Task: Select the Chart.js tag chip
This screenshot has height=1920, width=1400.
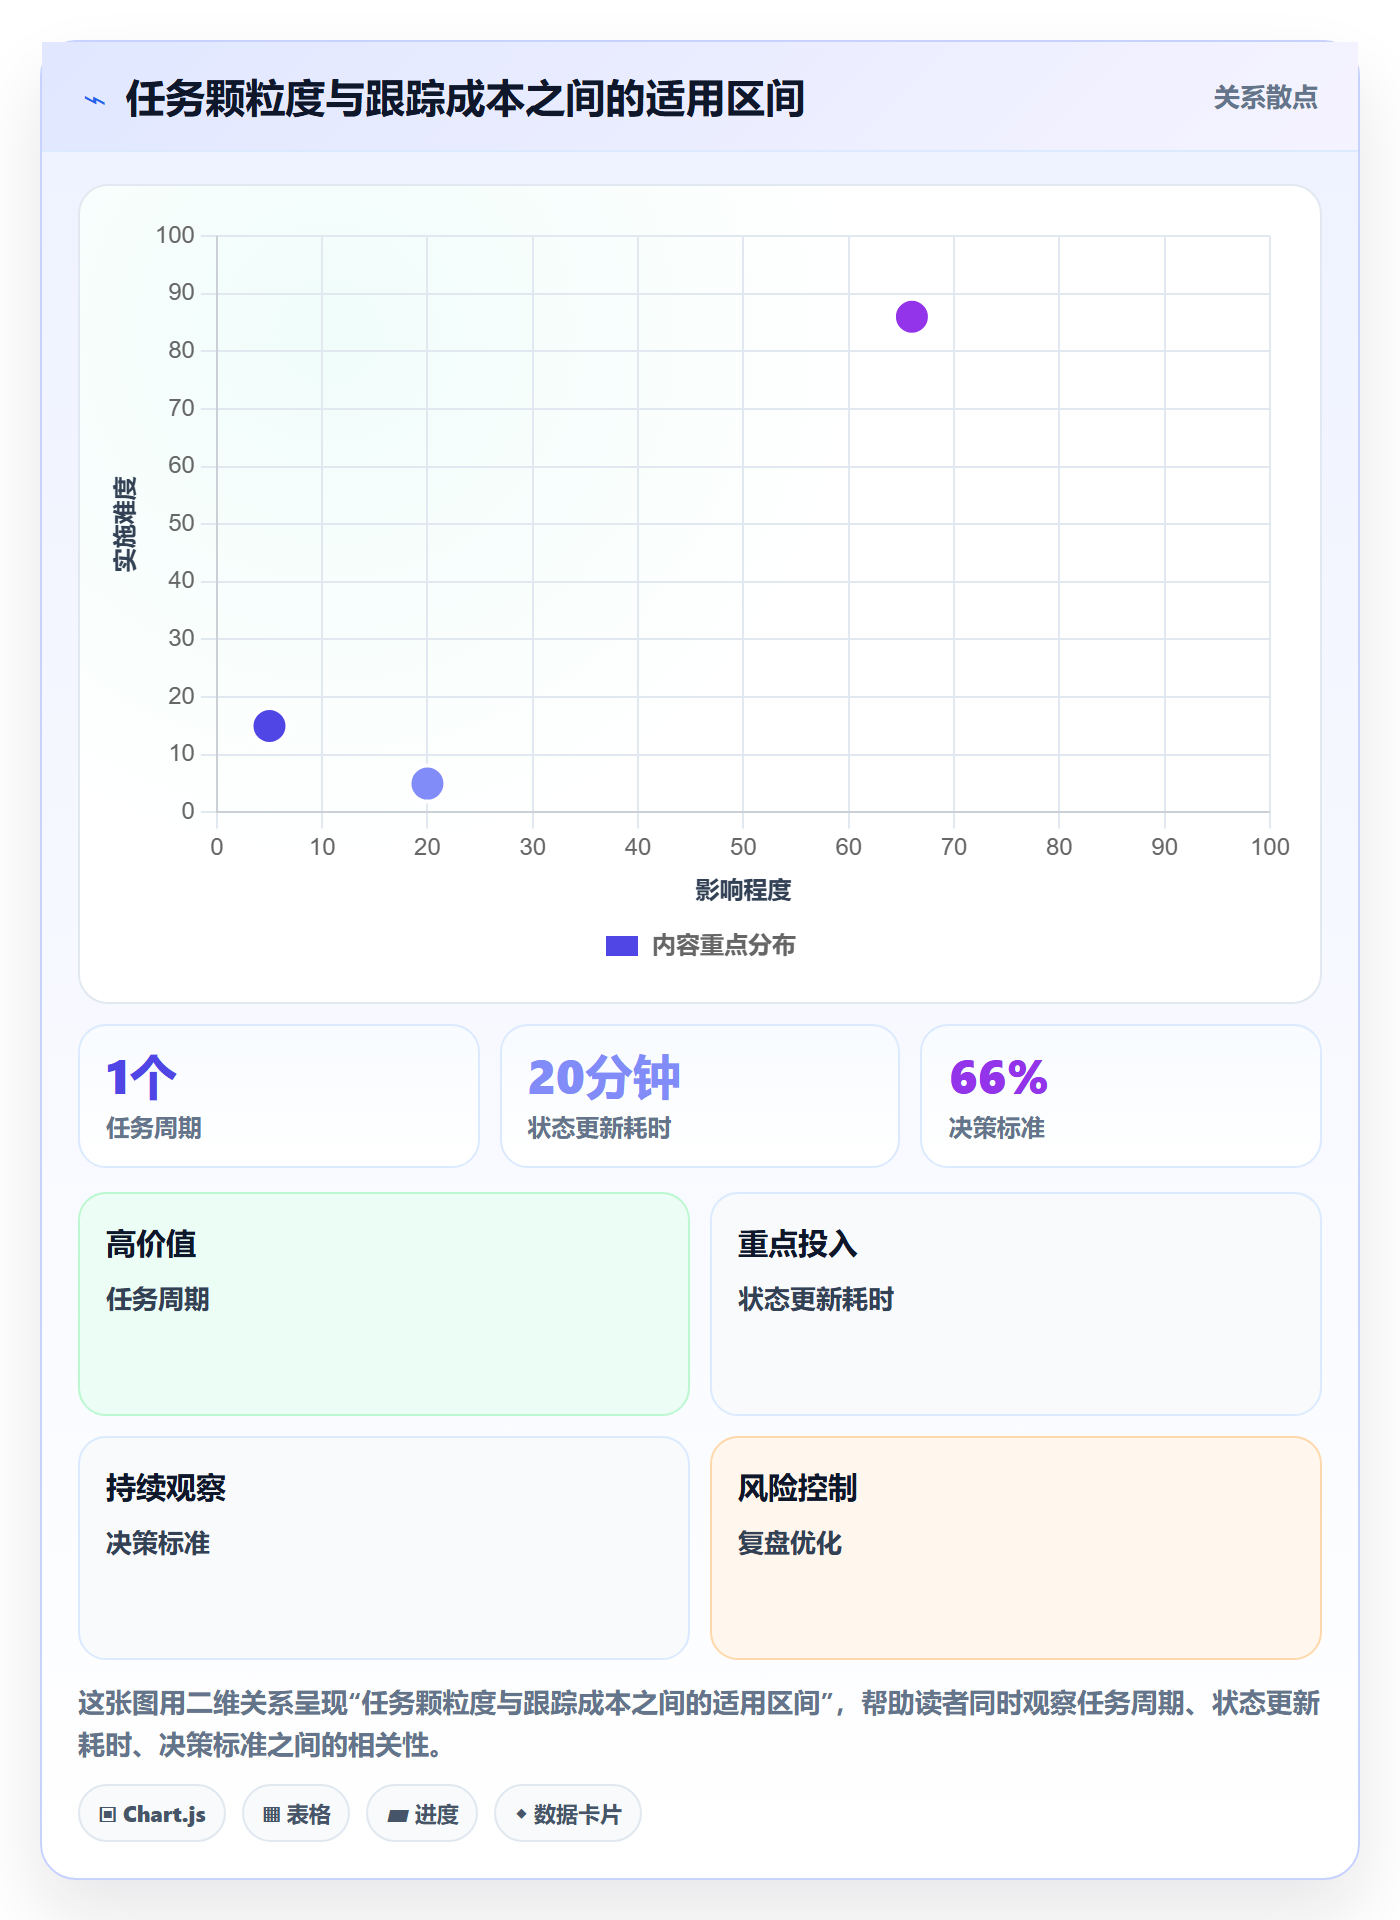Action: [152, 1814]
